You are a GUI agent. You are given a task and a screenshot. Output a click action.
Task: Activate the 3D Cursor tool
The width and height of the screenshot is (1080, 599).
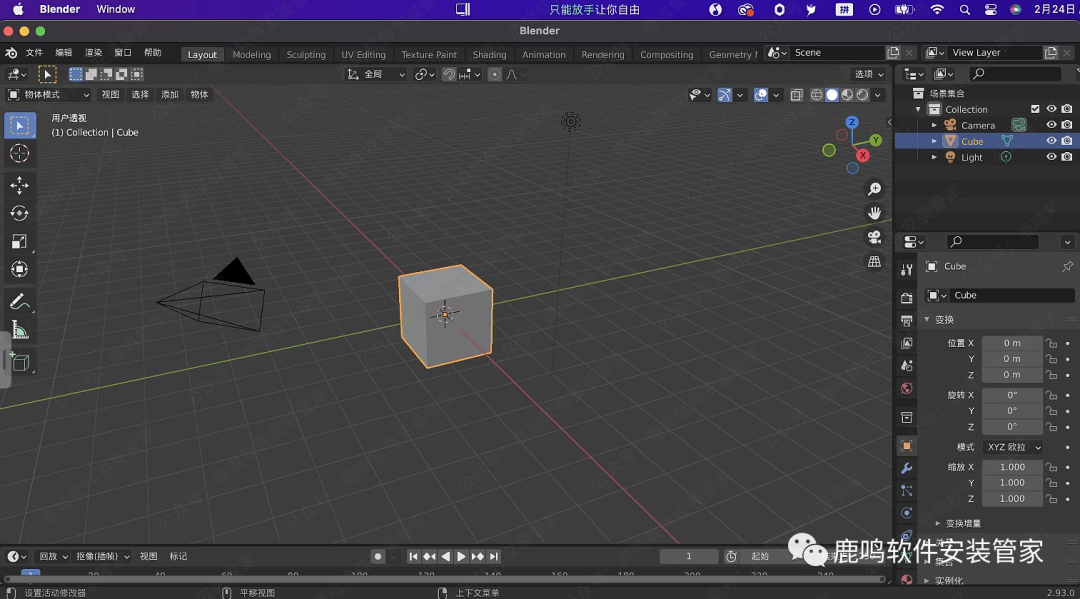19,153
